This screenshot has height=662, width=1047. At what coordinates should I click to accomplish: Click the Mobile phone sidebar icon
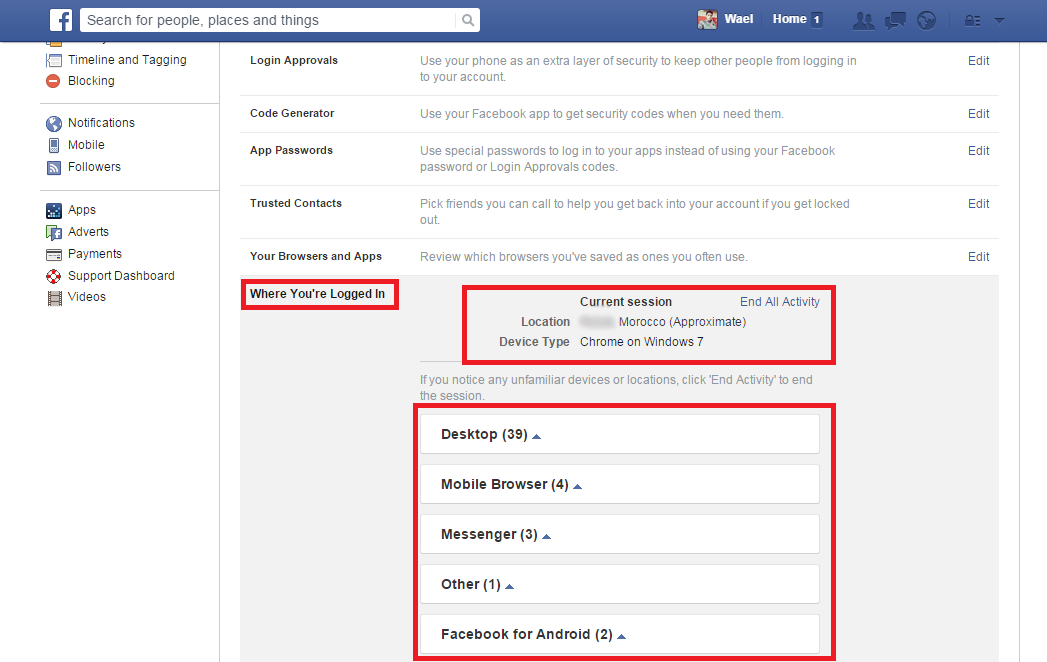[54, 145]
